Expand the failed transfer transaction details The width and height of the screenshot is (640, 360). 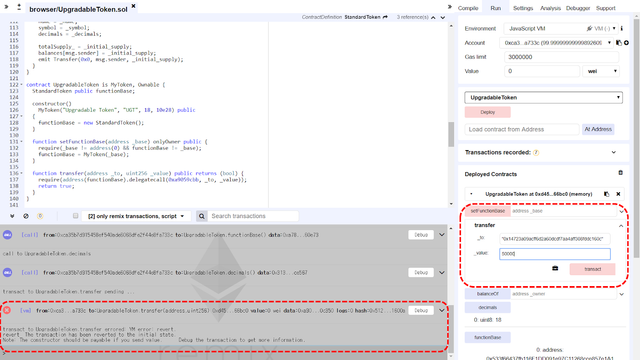(x=442, y=311)
